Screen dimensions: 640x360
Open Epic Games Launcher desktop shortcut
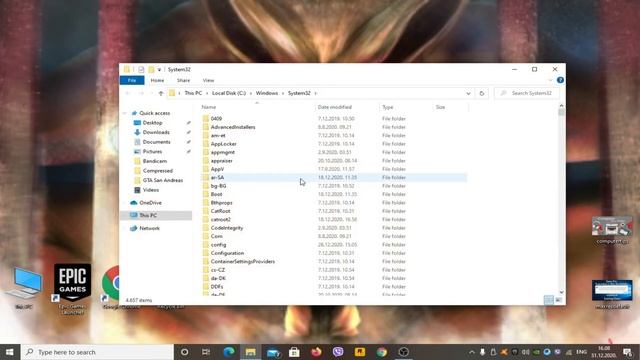tap(72, 289)
